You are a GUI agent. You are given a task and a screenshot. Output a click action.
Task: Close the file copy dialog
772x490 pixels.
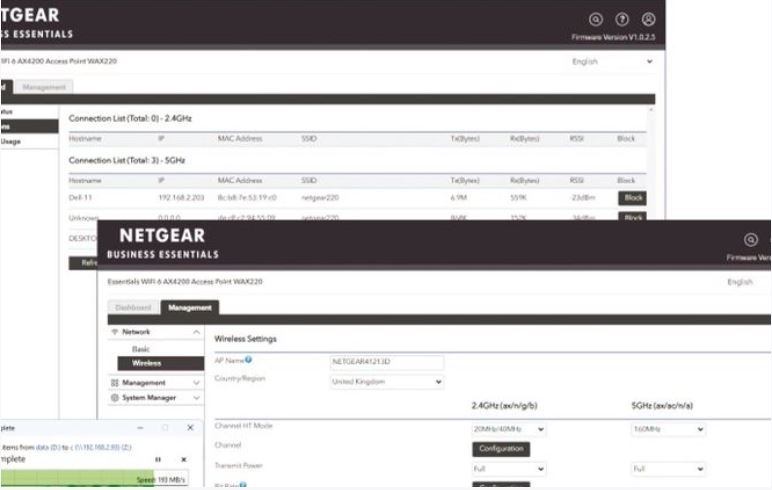pyautogui.click(x=191, y=427)
